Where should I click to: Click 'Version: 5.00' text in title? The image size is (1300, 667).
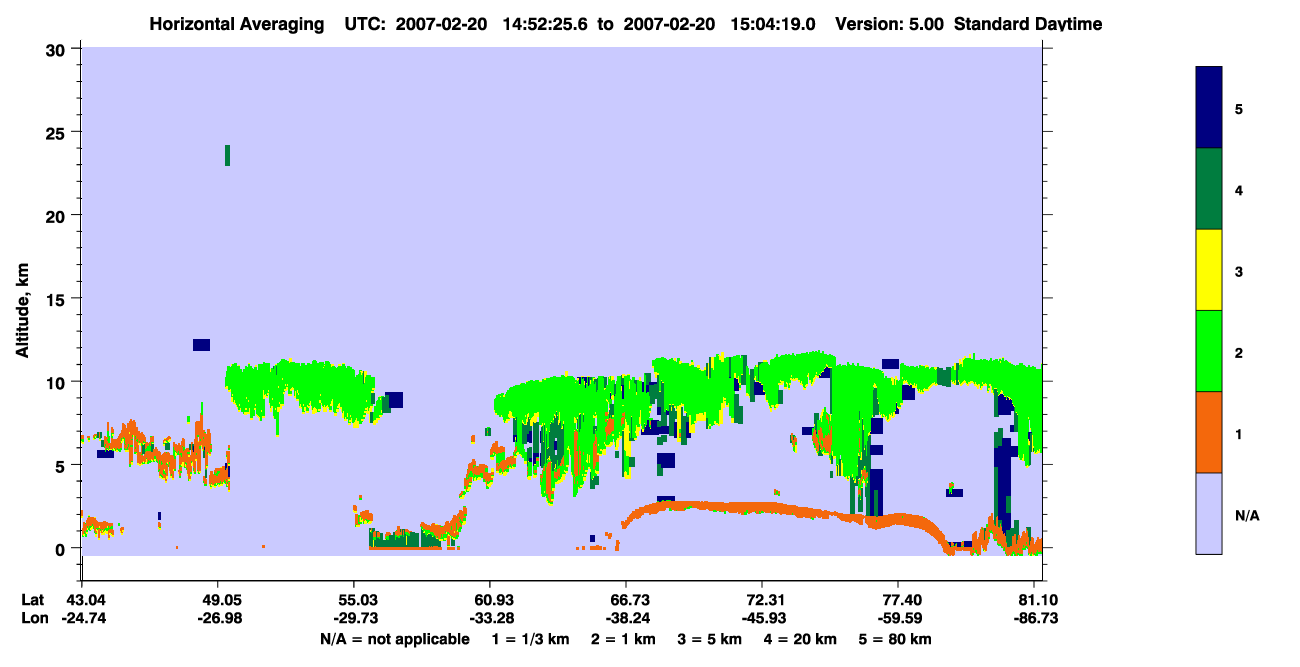click(889, 24)
